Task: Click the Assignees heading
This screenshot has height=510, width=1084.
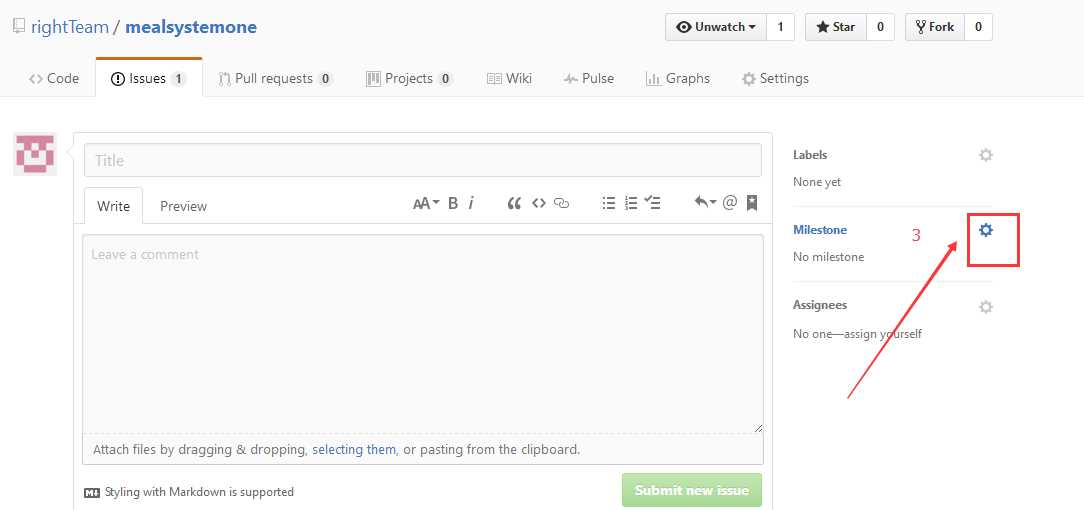Action: [x=820, y=305]
